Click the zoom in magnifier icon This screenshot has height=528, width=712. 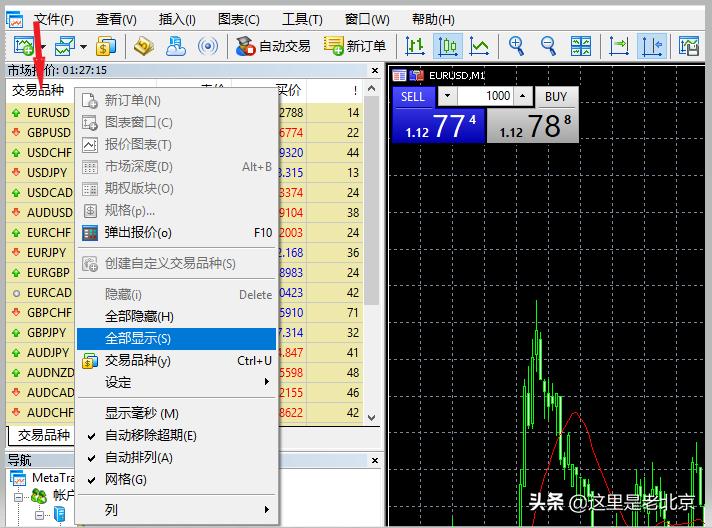(516, 45)
